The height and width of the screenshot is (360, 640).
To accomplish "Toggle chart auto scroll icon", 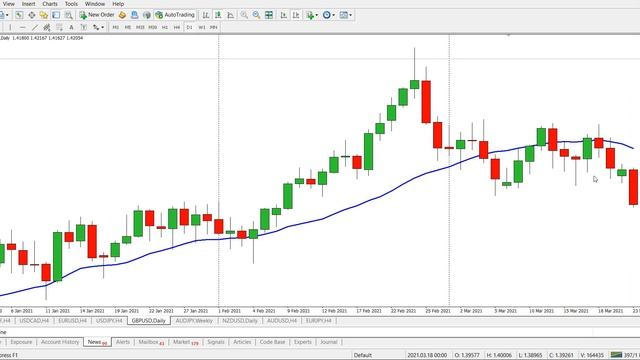I will click(284, 15).
